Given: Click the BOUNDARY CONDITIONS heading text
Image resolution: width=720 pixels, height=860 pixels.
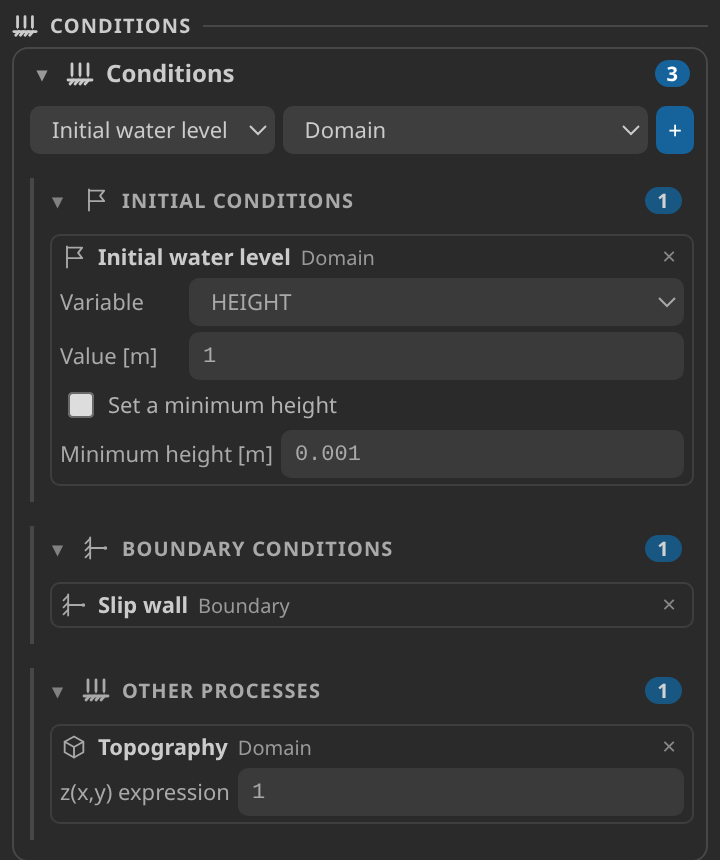Looking at the screenshot, I should (257, 548).
